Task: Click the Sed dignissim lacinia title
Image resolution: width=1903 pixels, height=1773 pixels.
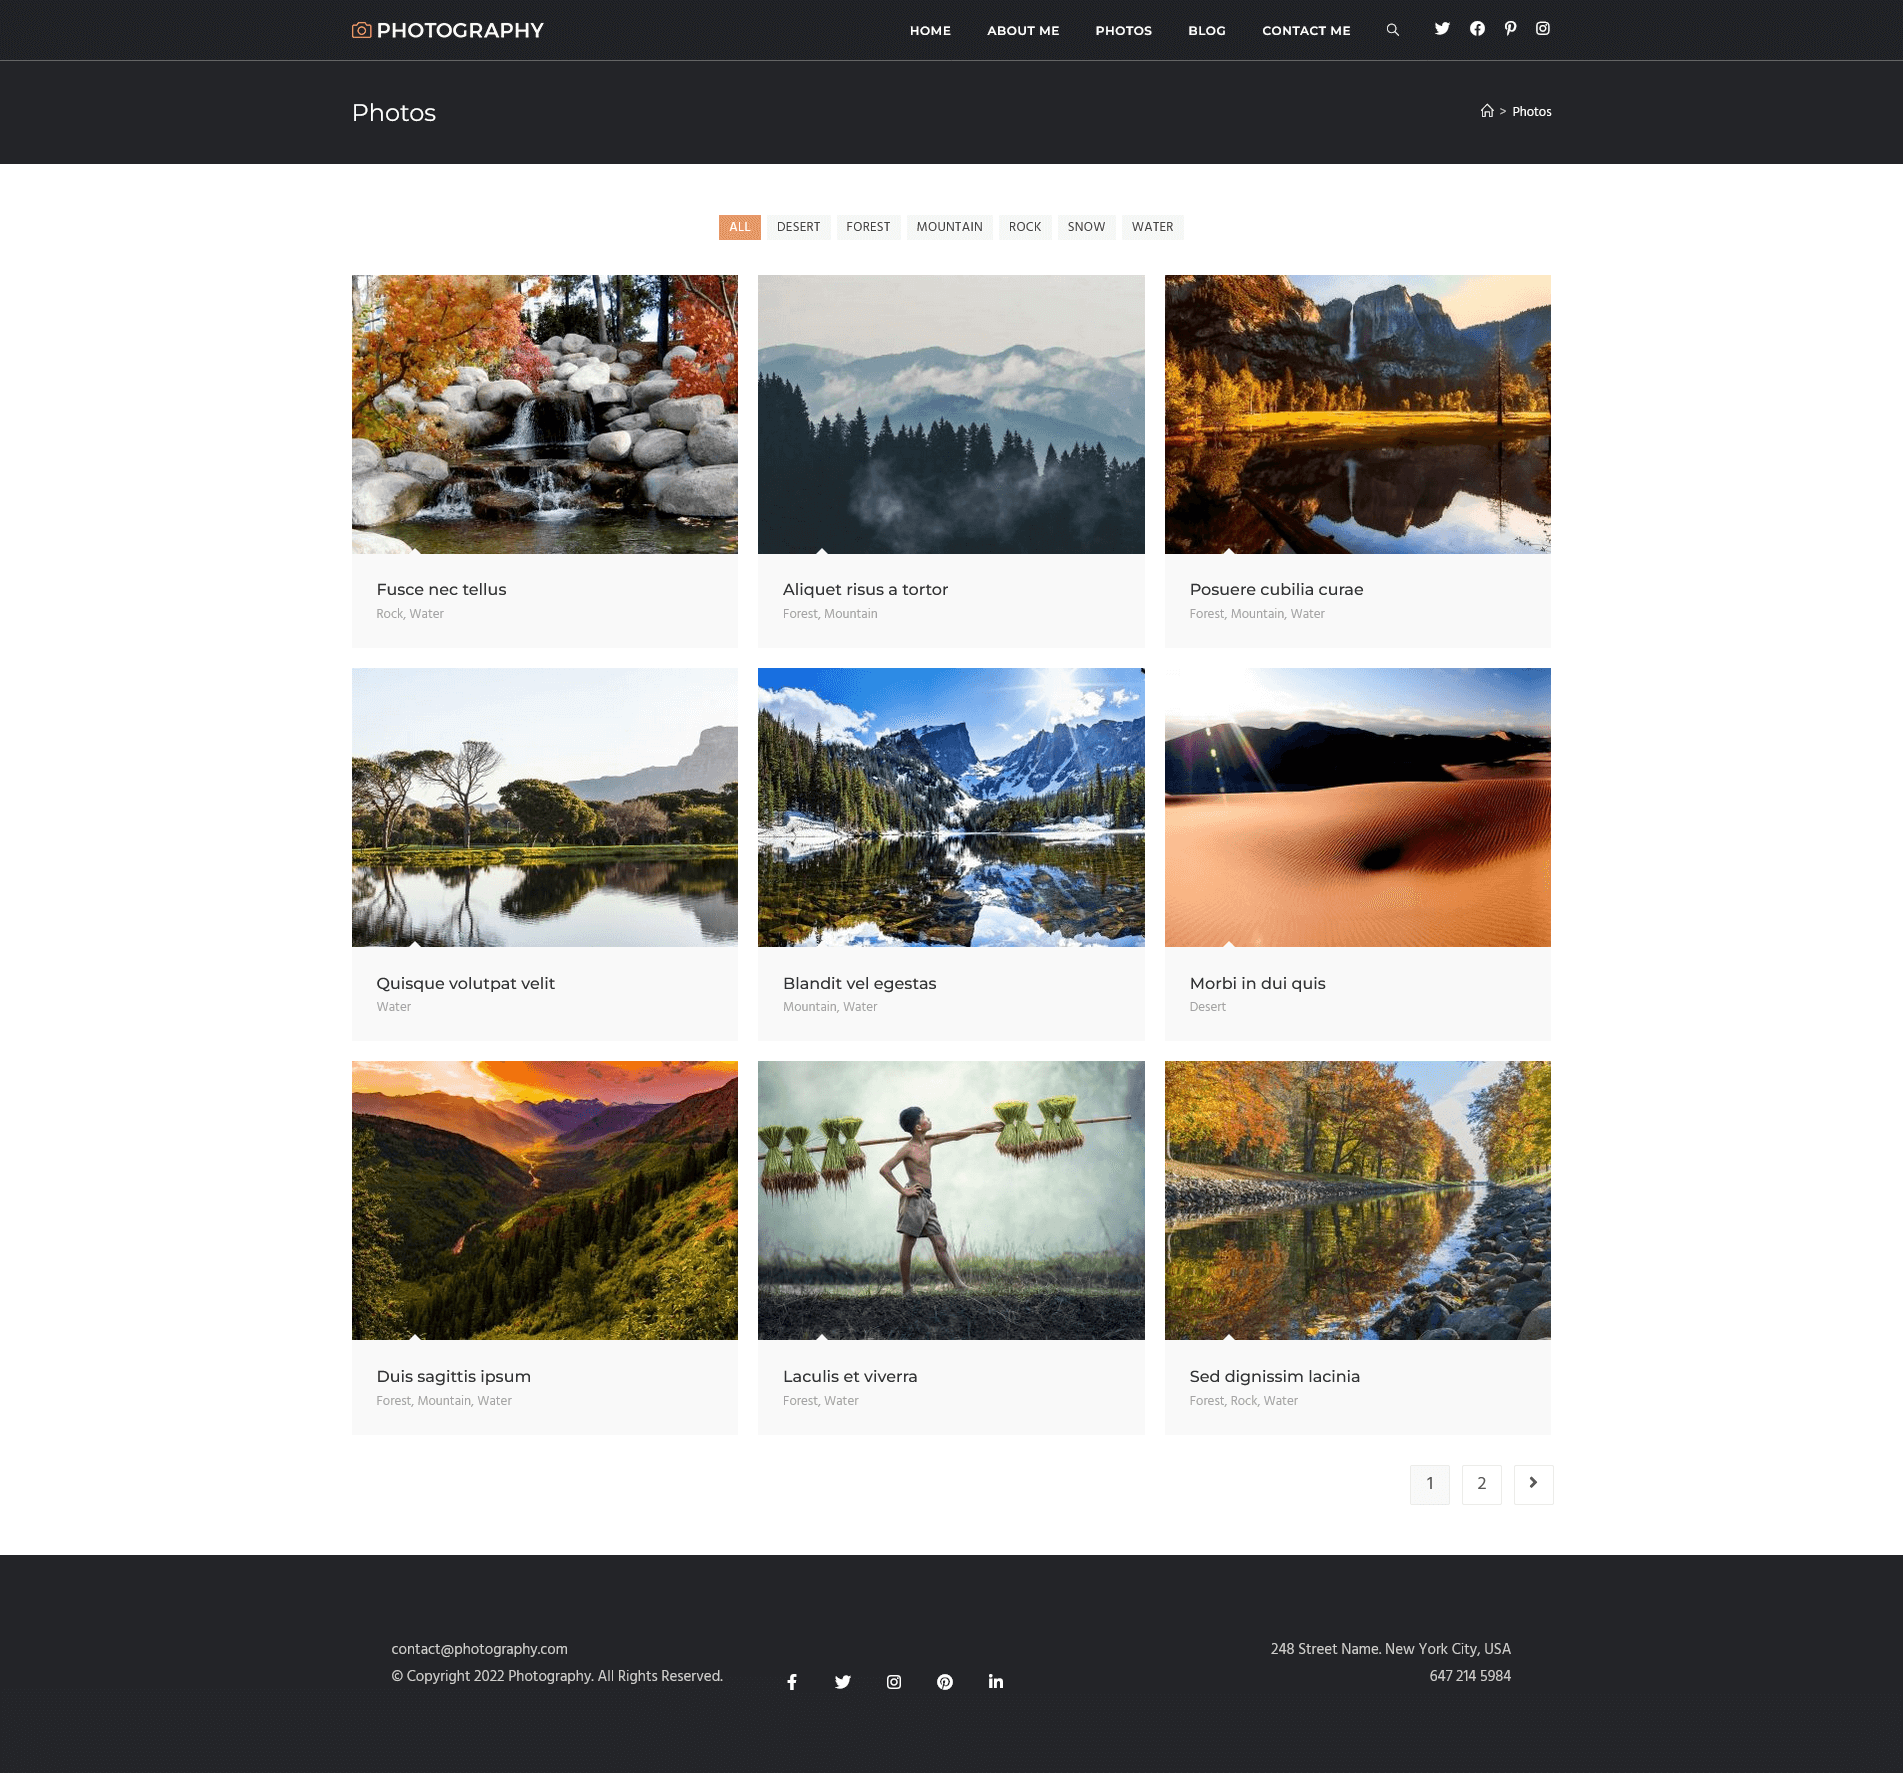Action: coord(1274,1377)
